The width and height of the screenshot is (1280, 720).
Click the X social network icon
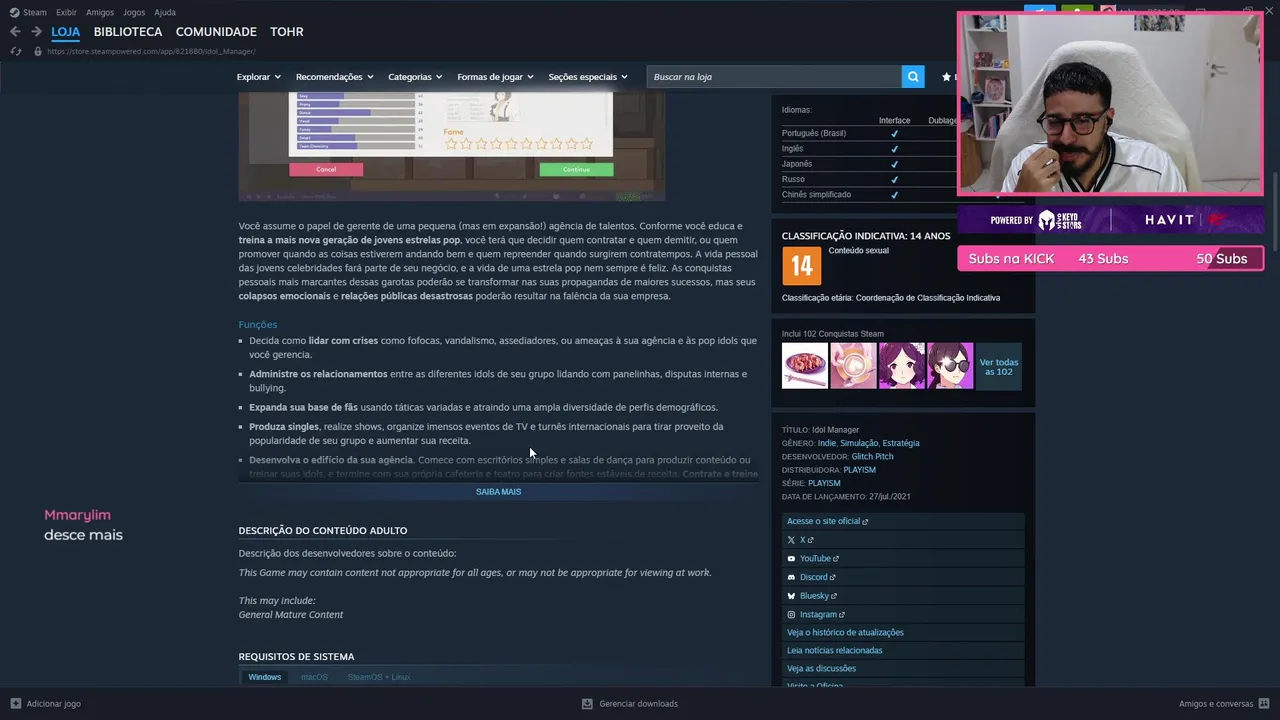click(791, 540)
